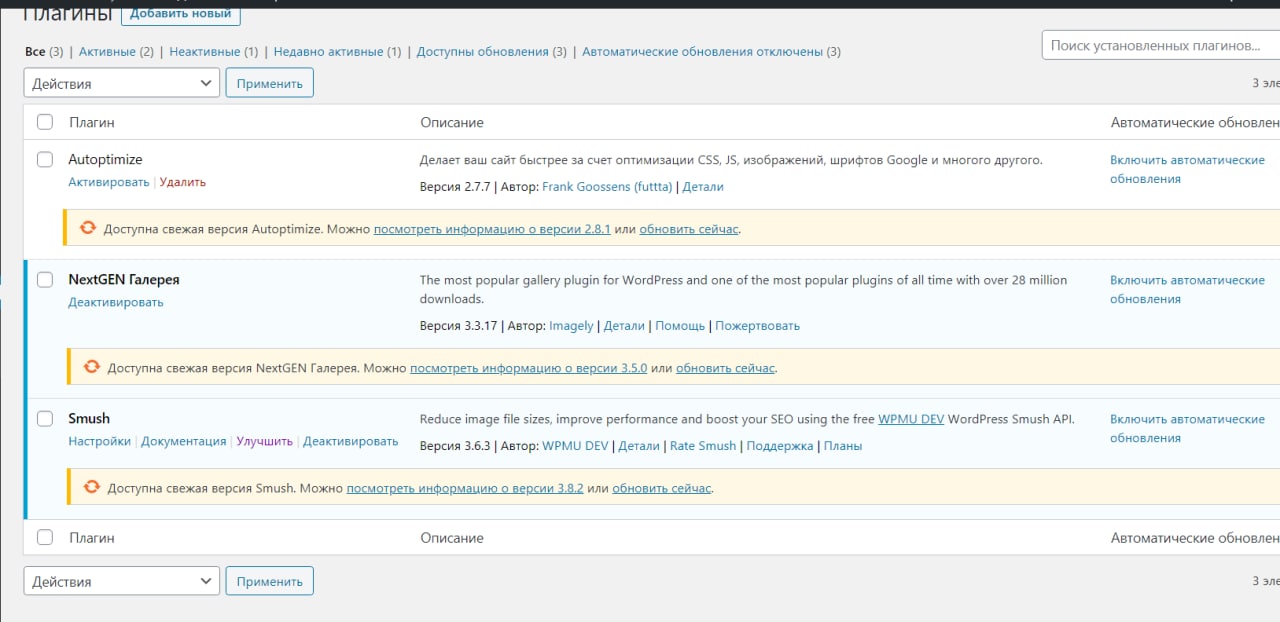This screenshot has height=622, width=1280.
Task: Open Детали link for NextGEN Галерея
Action: (x=624, y=325)
